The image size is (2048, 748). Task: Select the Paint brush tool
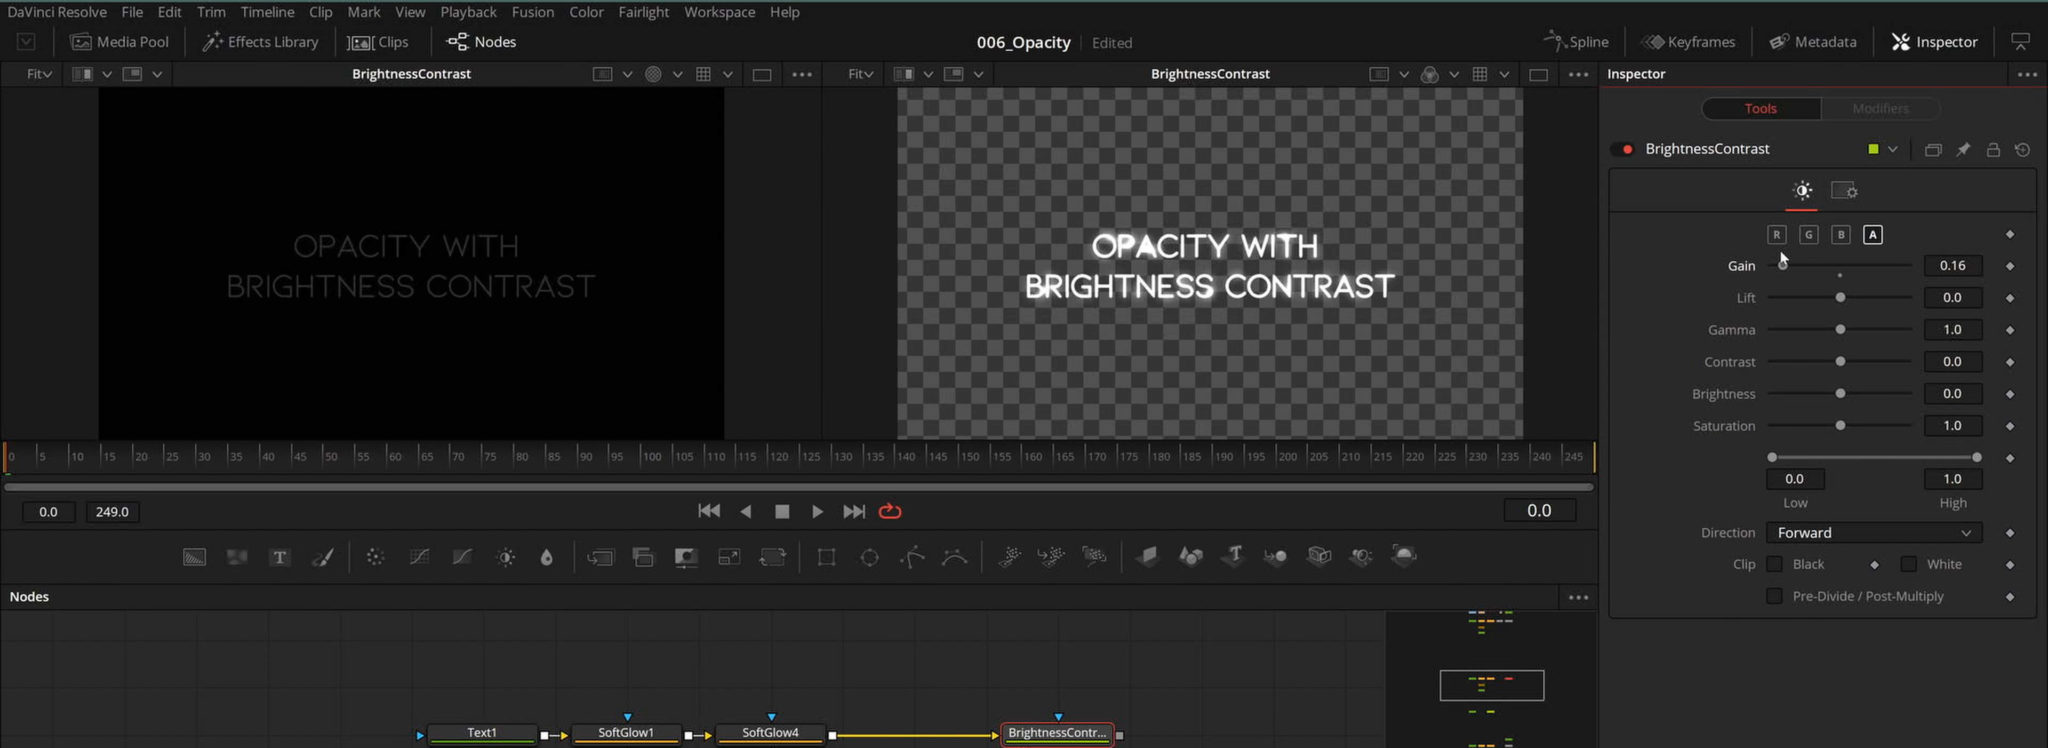click(x=323, y=557)
